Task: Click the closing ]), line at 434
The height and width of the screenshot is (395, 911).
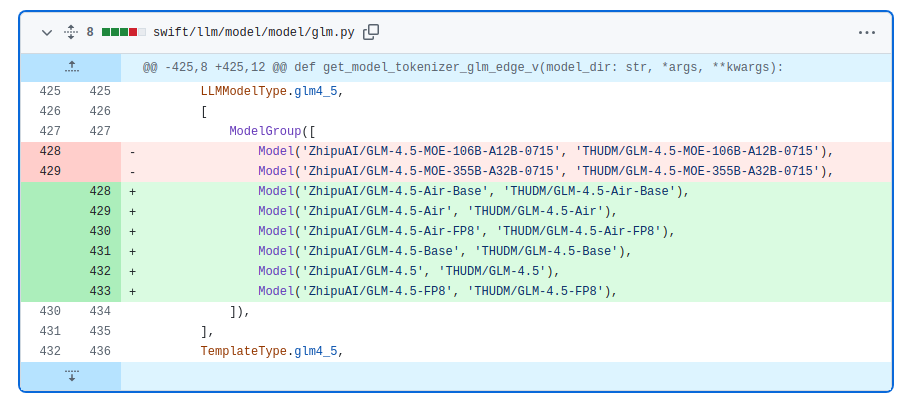Action: [506, 311]
